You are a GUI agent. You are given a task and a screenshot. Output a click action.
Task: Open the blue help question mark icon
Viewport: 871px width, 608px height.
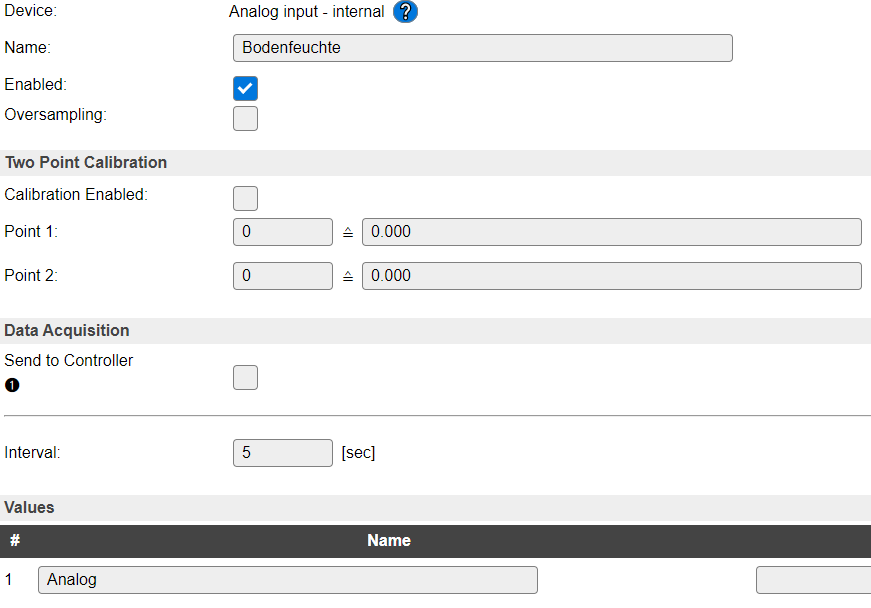point(406,12)
